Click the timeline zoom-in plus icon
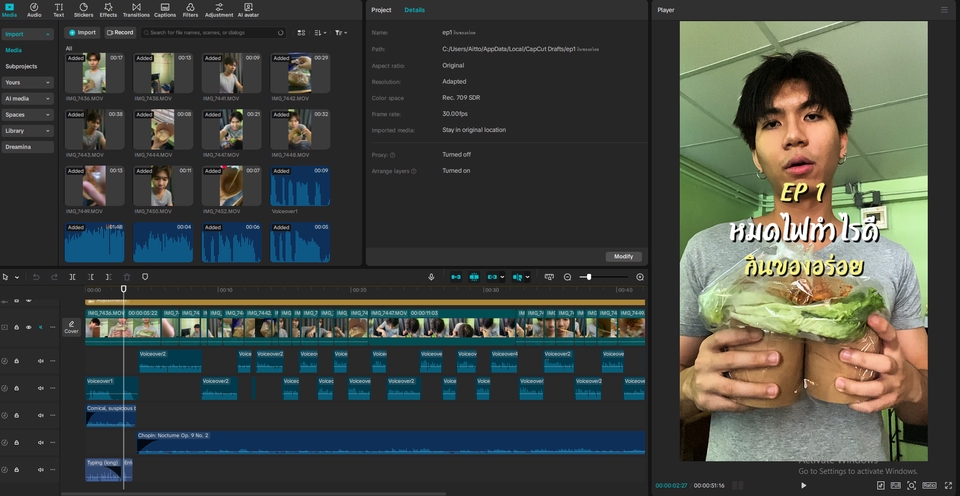The height and width of the screenshot is (496, 960). tap(640, 277)
